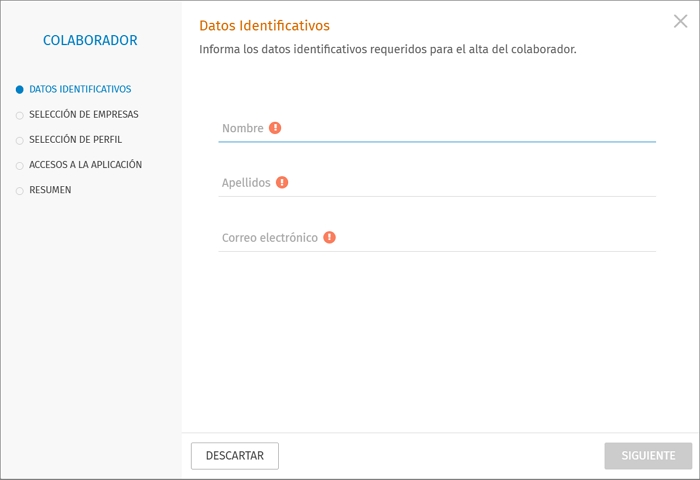Click the blue bullet beside Datos Identificativos
The height and width of the screenshot is (480, 700).
pyautogui.click(x=20, y=90)
